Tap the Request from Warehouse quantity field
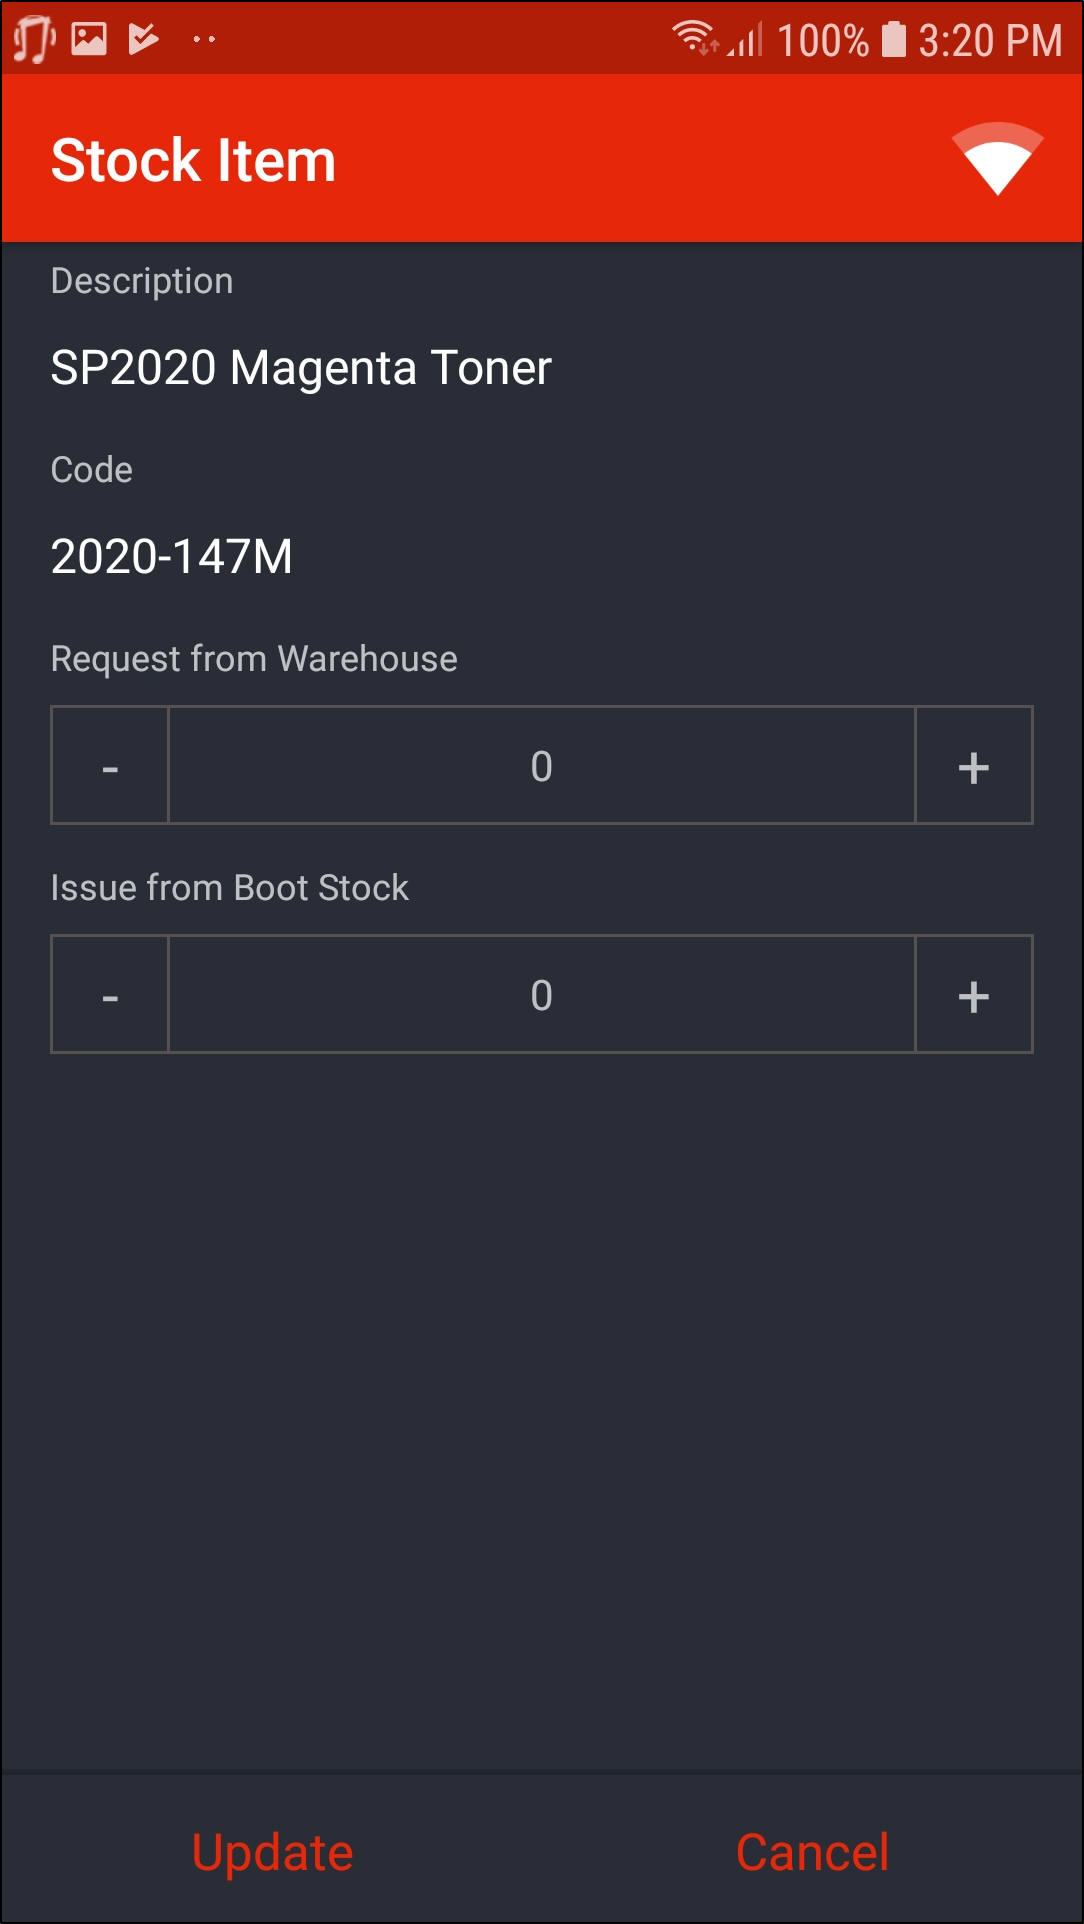 (x=541, y=766)
